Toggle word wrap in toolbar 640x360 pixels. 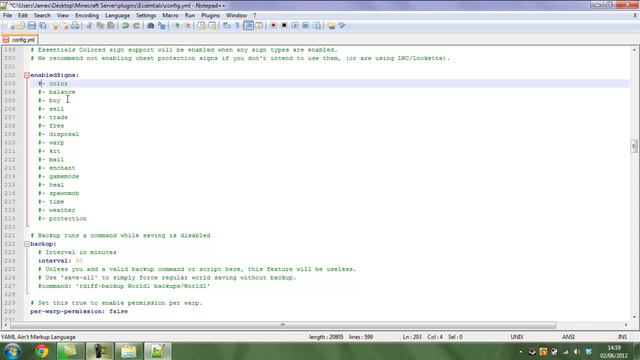(x=227, y=26)
